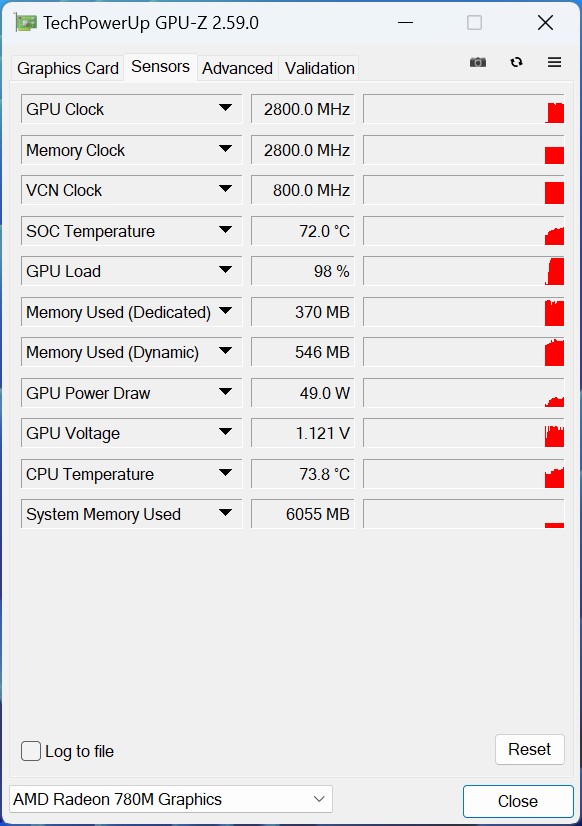Click the GPU Voltage value field

tap(302, 433)
